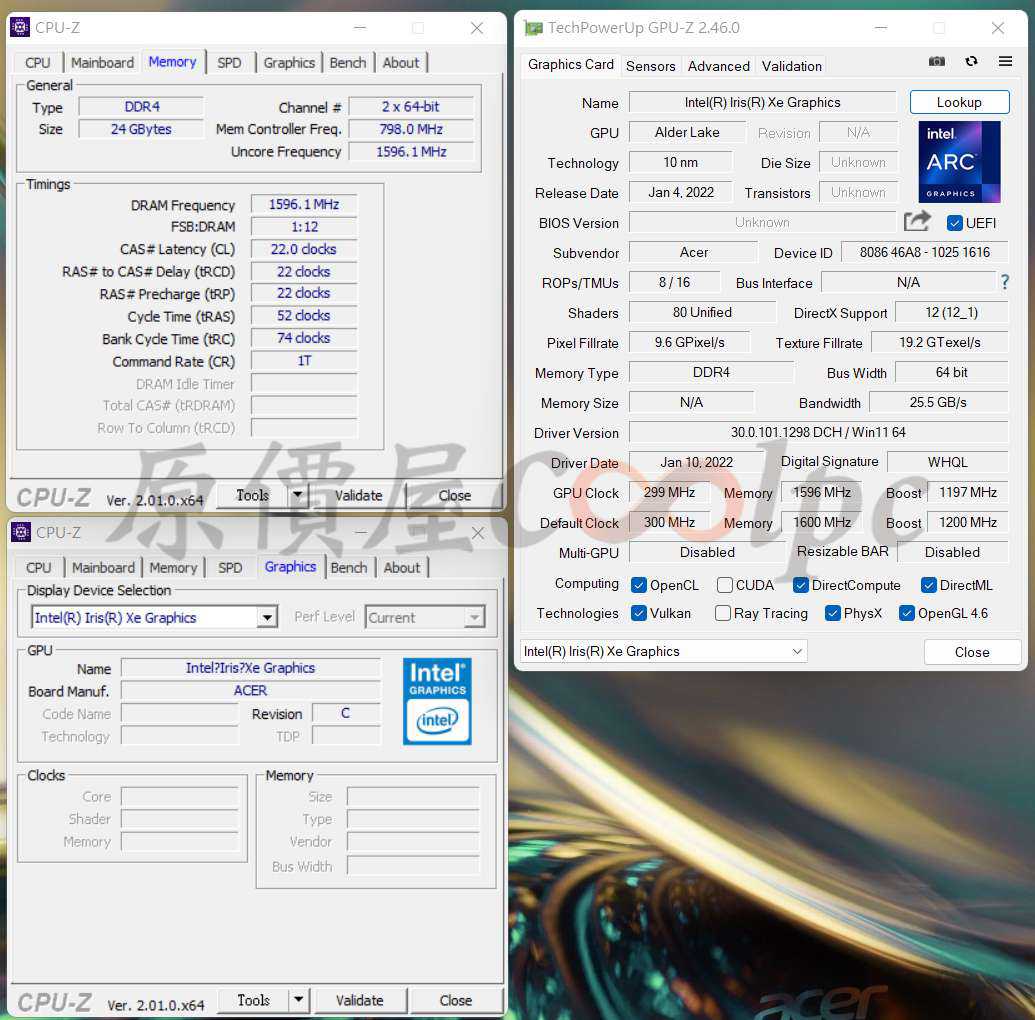Click the CPU-Z Memory window title icon

[x=20, y=27]
